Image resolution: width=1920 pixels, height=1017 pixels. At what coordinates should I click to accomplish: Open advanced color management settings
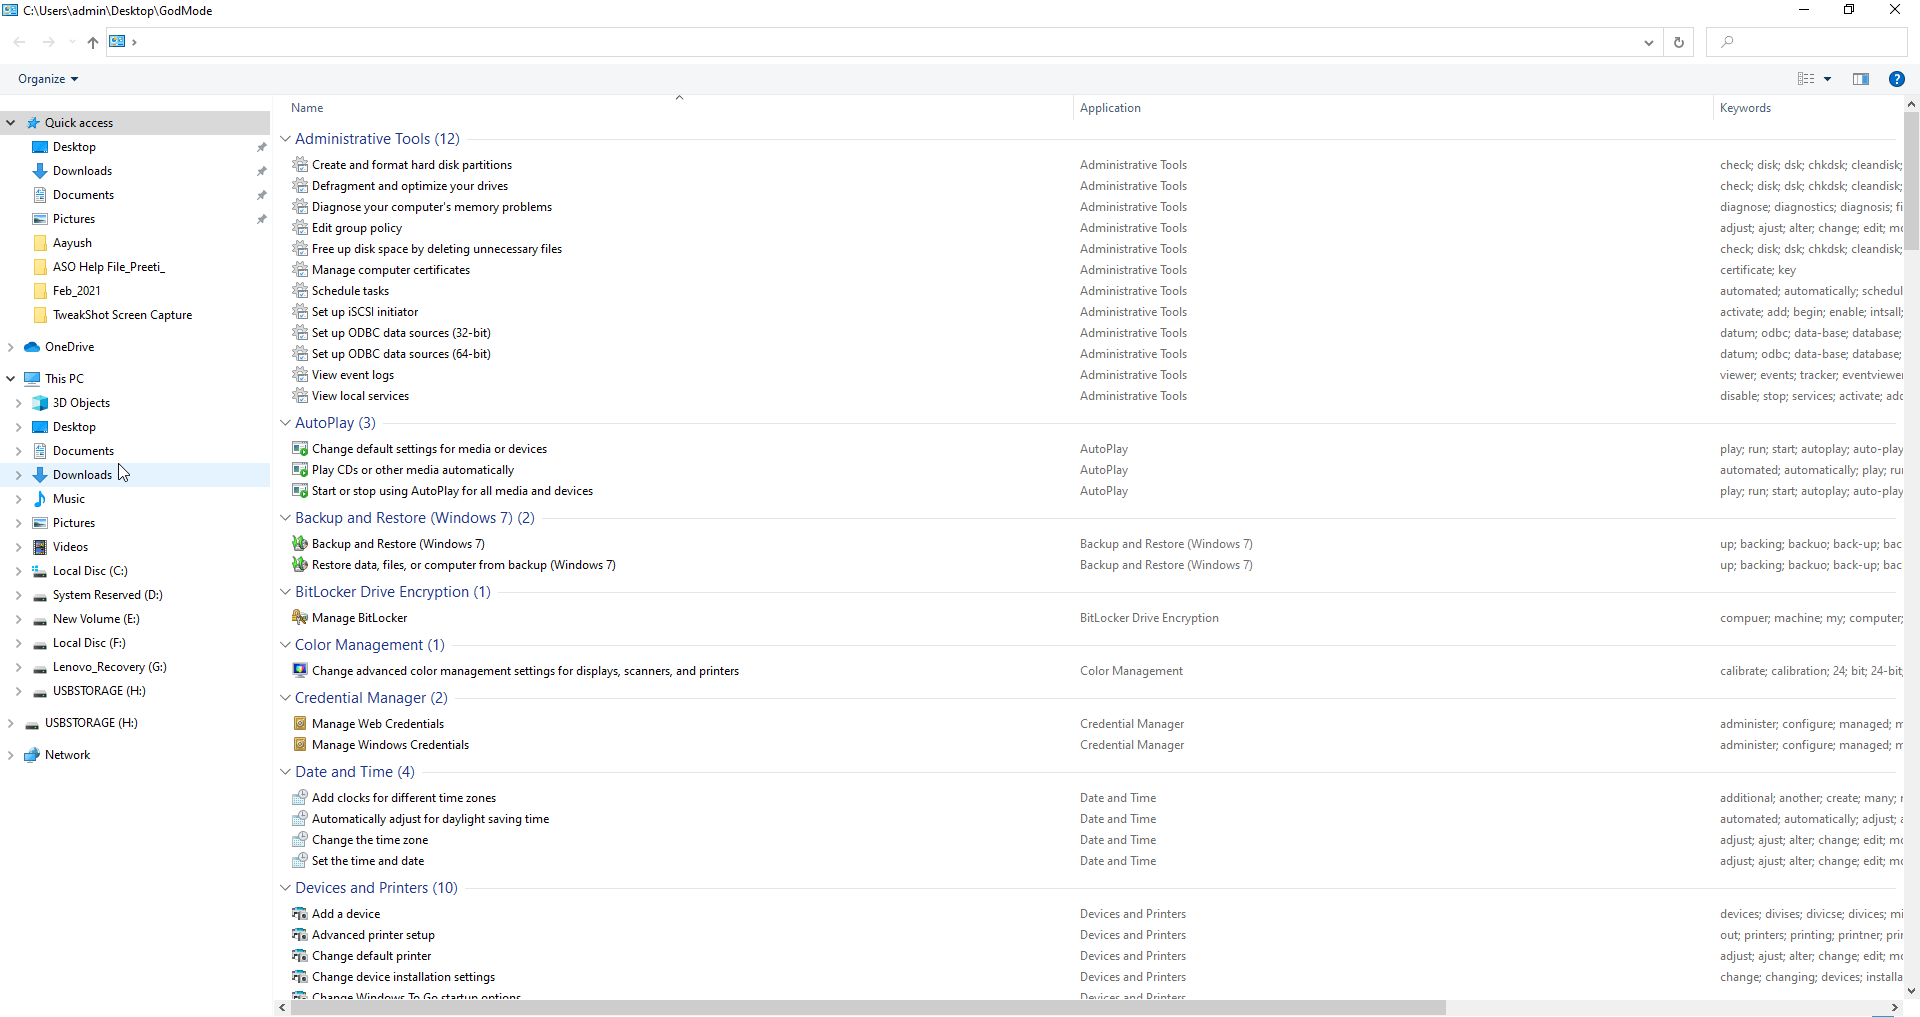pyautogui.click(x=526, y=670)
